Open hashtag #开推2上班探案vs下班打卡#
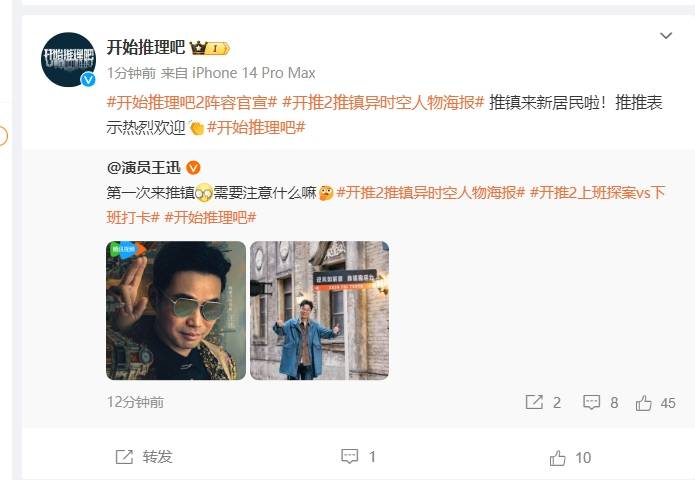The image size is (695, 480). pyautogui.click(x=386, y=205)
